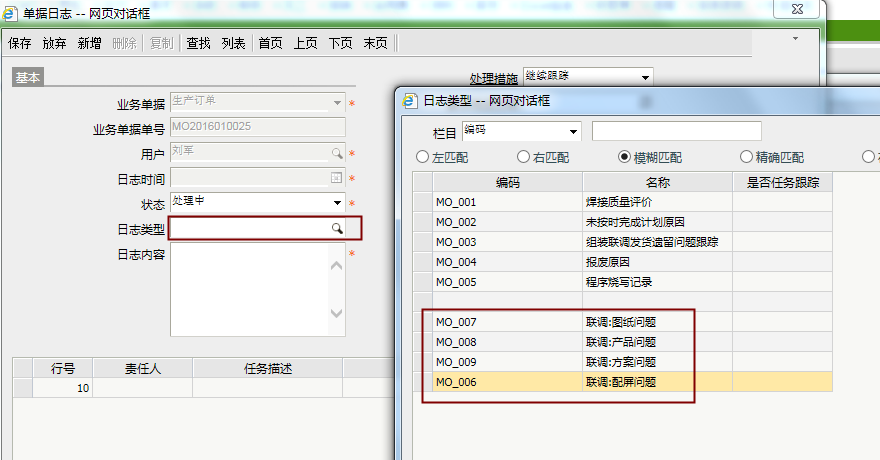Select the 左匹配 radio button
This screenshot has width=880, height=460.
coord(422,157)
